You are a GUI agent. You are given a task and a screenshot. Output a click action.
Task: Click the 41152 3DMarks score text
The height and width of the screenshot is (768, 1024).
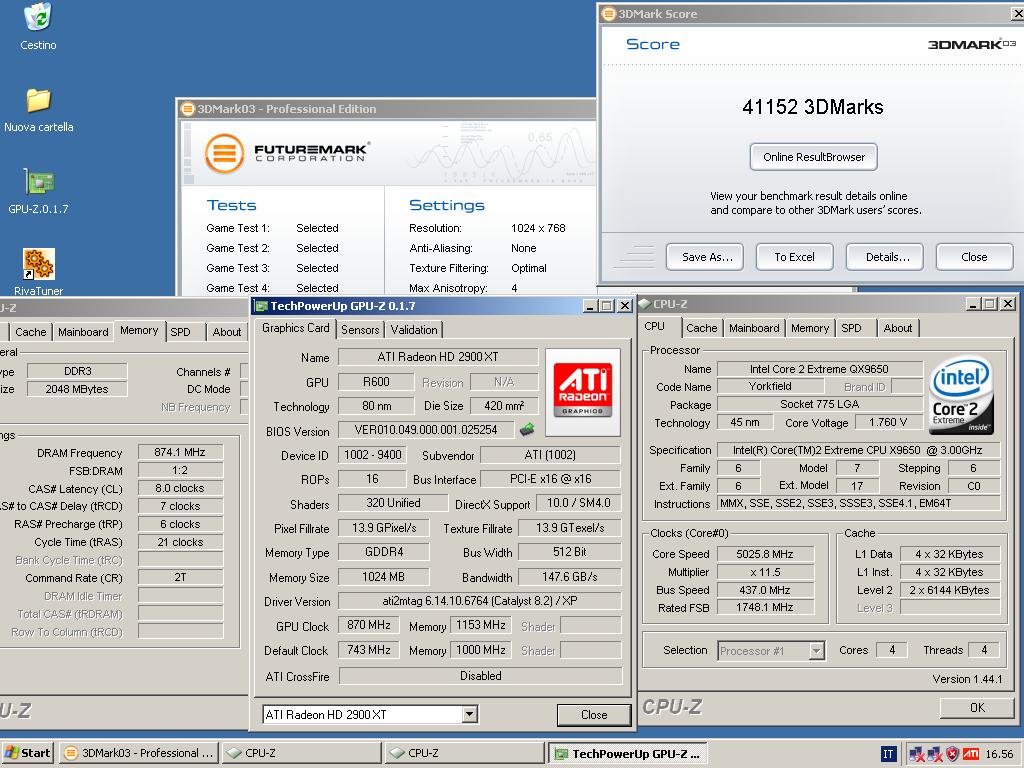click(812, 107)
